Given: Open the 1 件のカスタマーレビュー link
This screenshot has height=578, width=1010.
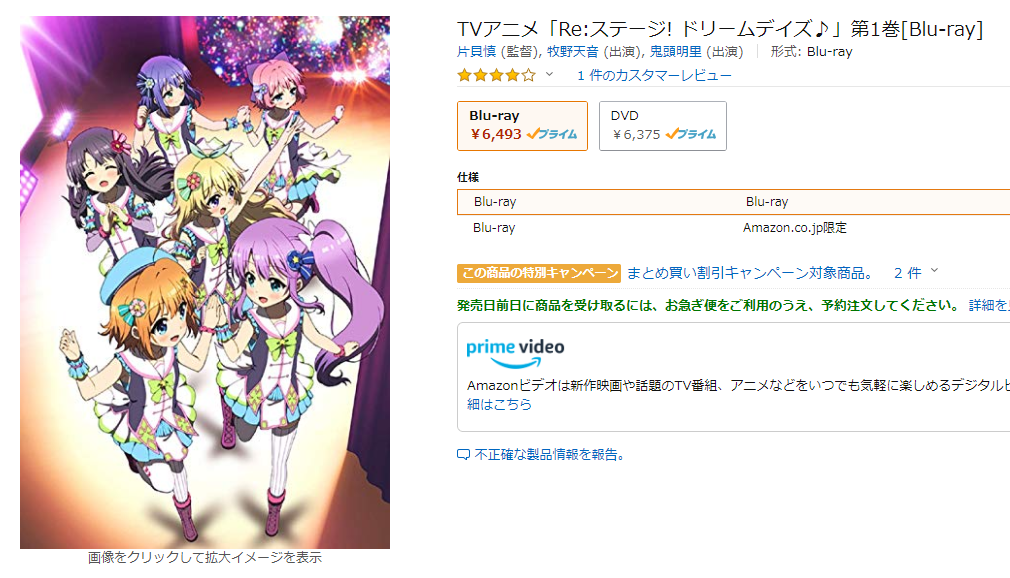Looking at the screenshot, I should pos(654,75).
